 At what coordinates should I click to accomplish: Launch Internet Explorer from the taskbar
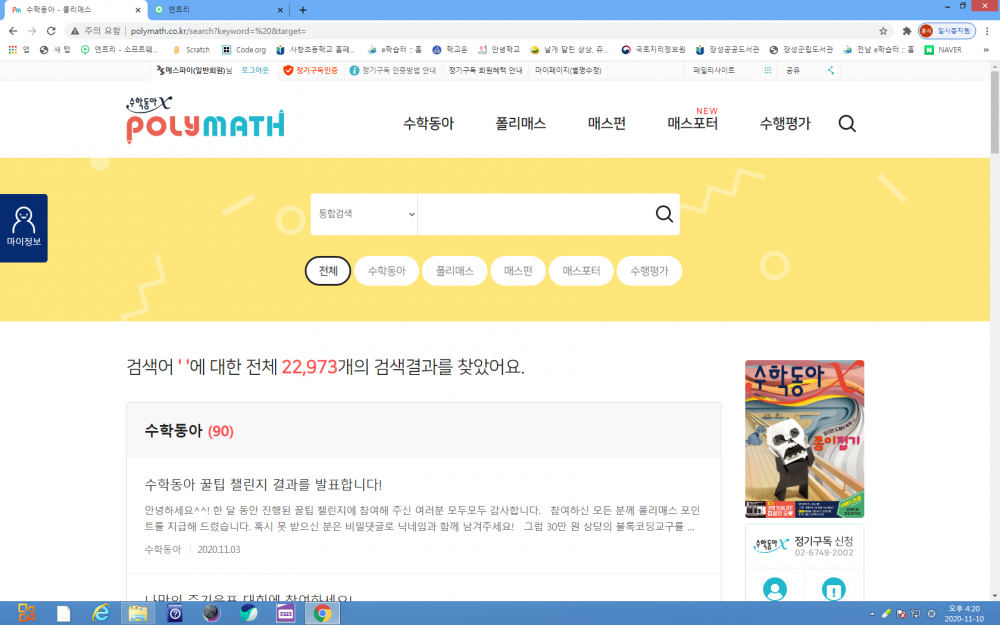coord(101,613)
